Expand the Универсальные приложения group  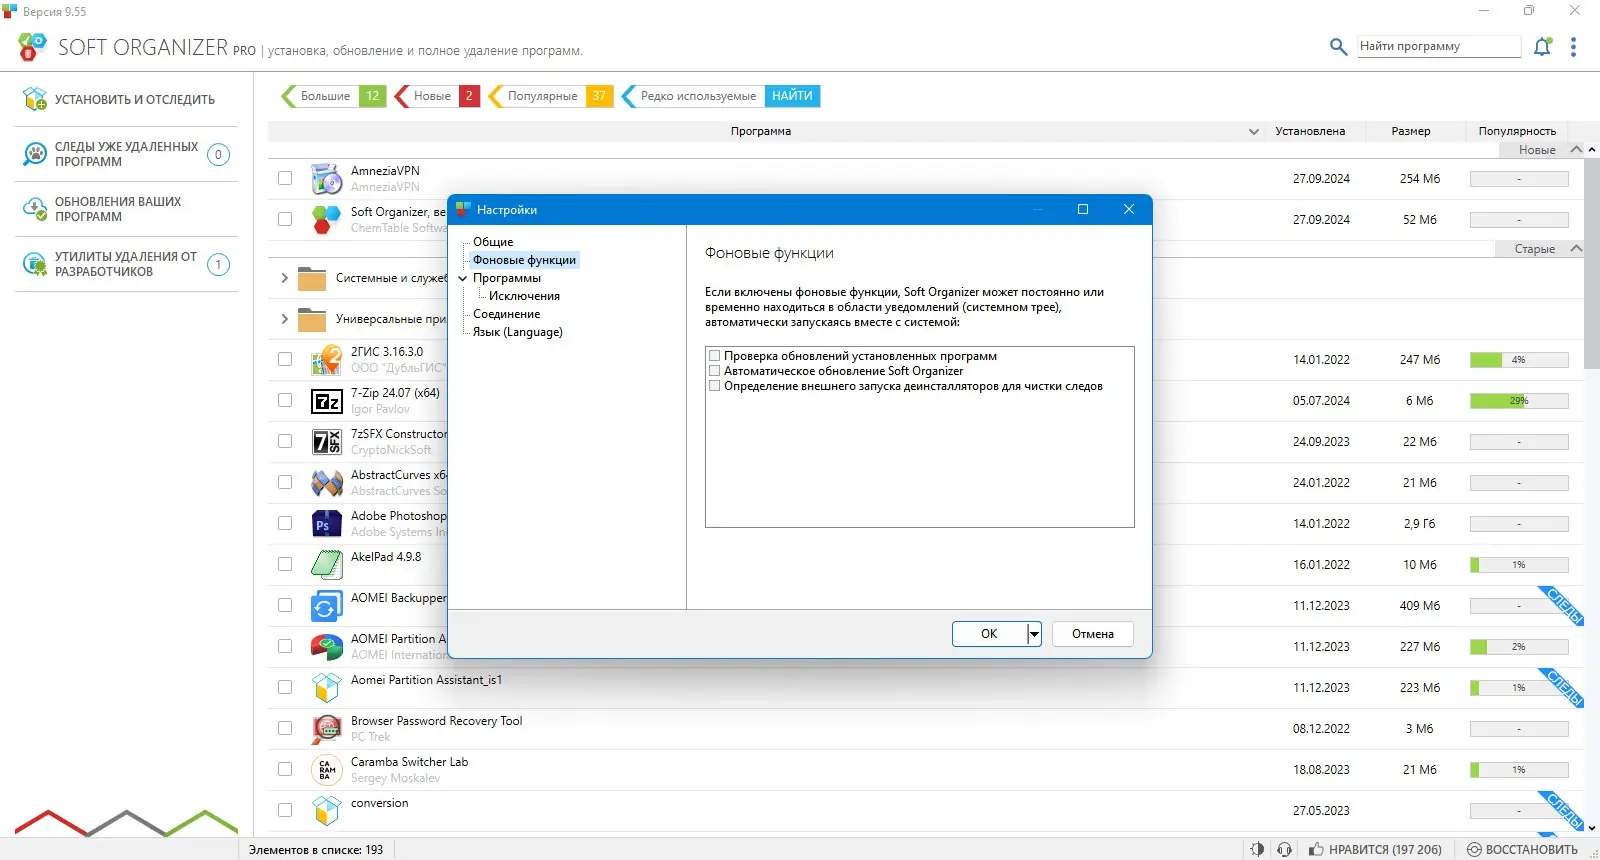(x=284, y=319)
